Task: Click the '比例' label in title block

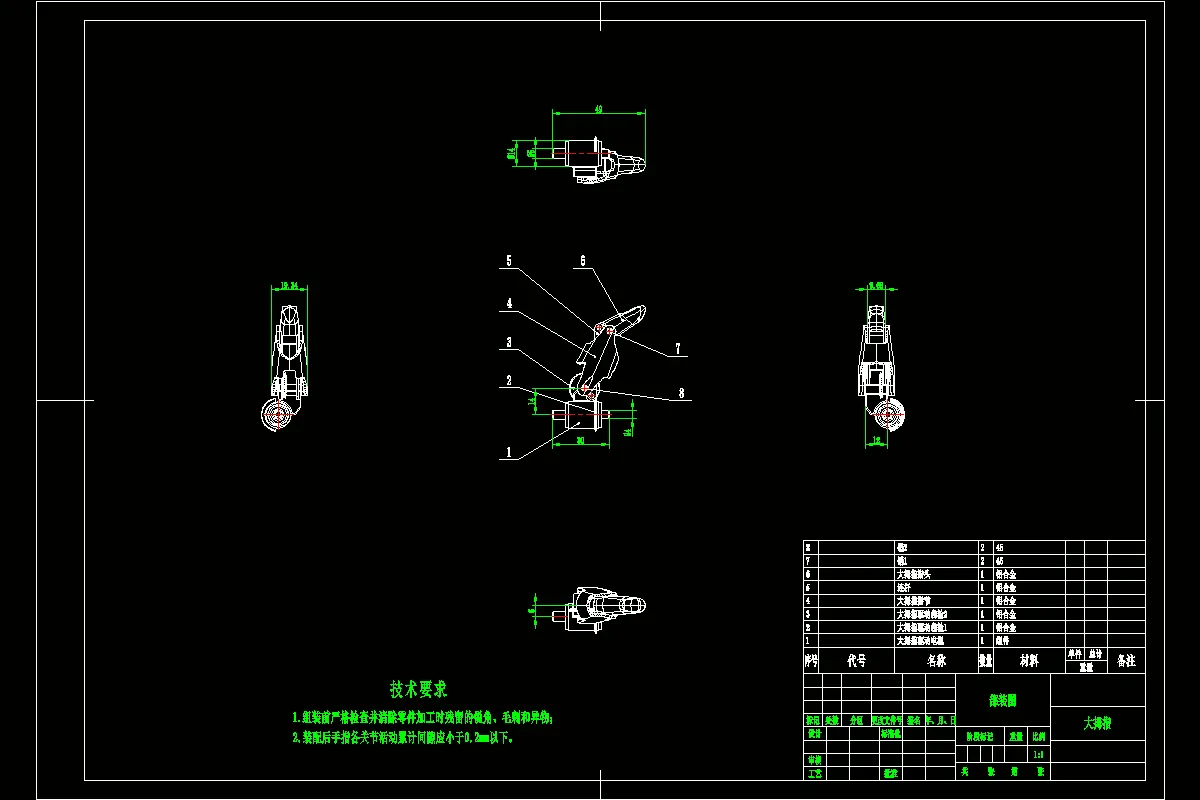Action: tap(1039, 735)
